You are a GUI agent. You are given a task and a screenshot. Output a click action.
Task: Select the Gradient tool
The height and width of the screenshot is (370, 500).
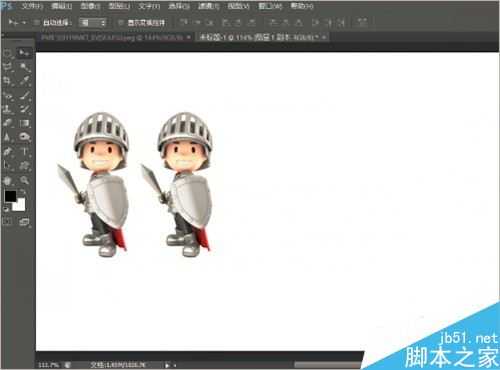[x=24, y=123]
